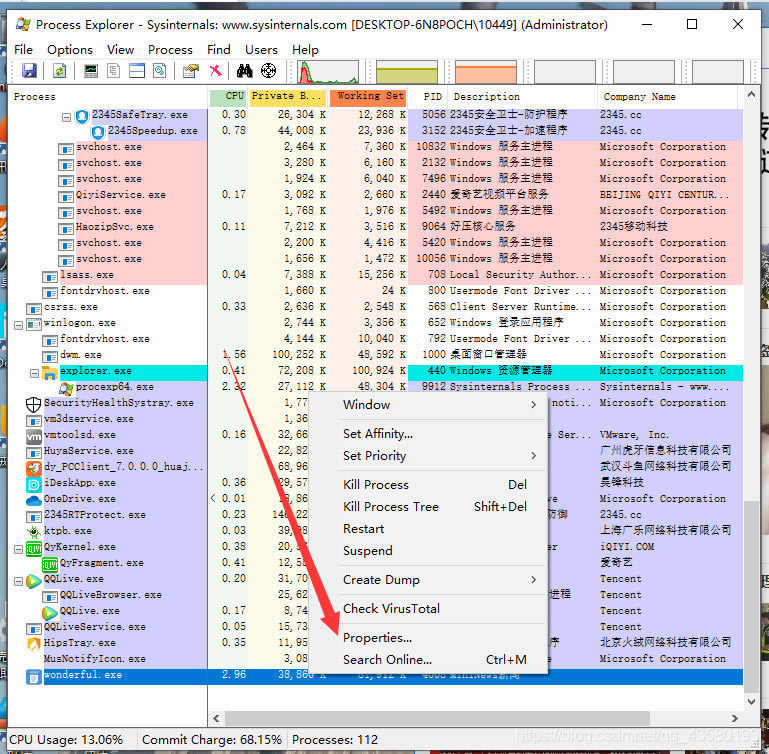Click the OneDrive.exe cloud icon
Screen dimensions: 769x754
click(x=33, y=500)
